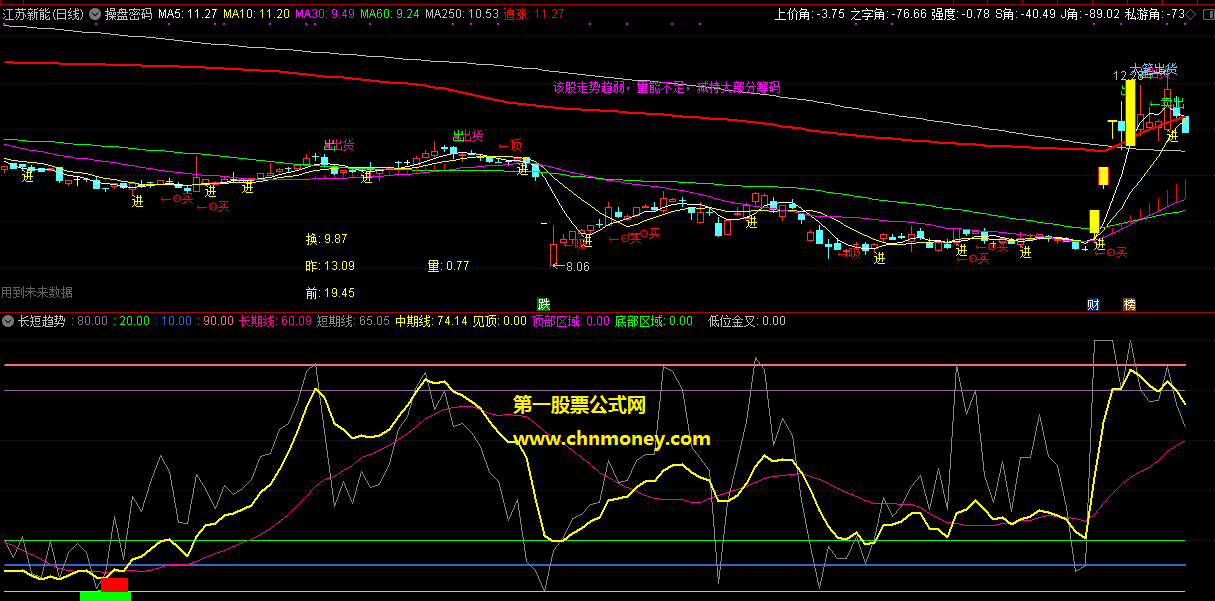The height and width of the screenshot is (601, 1215).
Task: Click the 强度: -0.78 reading
Action: (x=961, y=14)
